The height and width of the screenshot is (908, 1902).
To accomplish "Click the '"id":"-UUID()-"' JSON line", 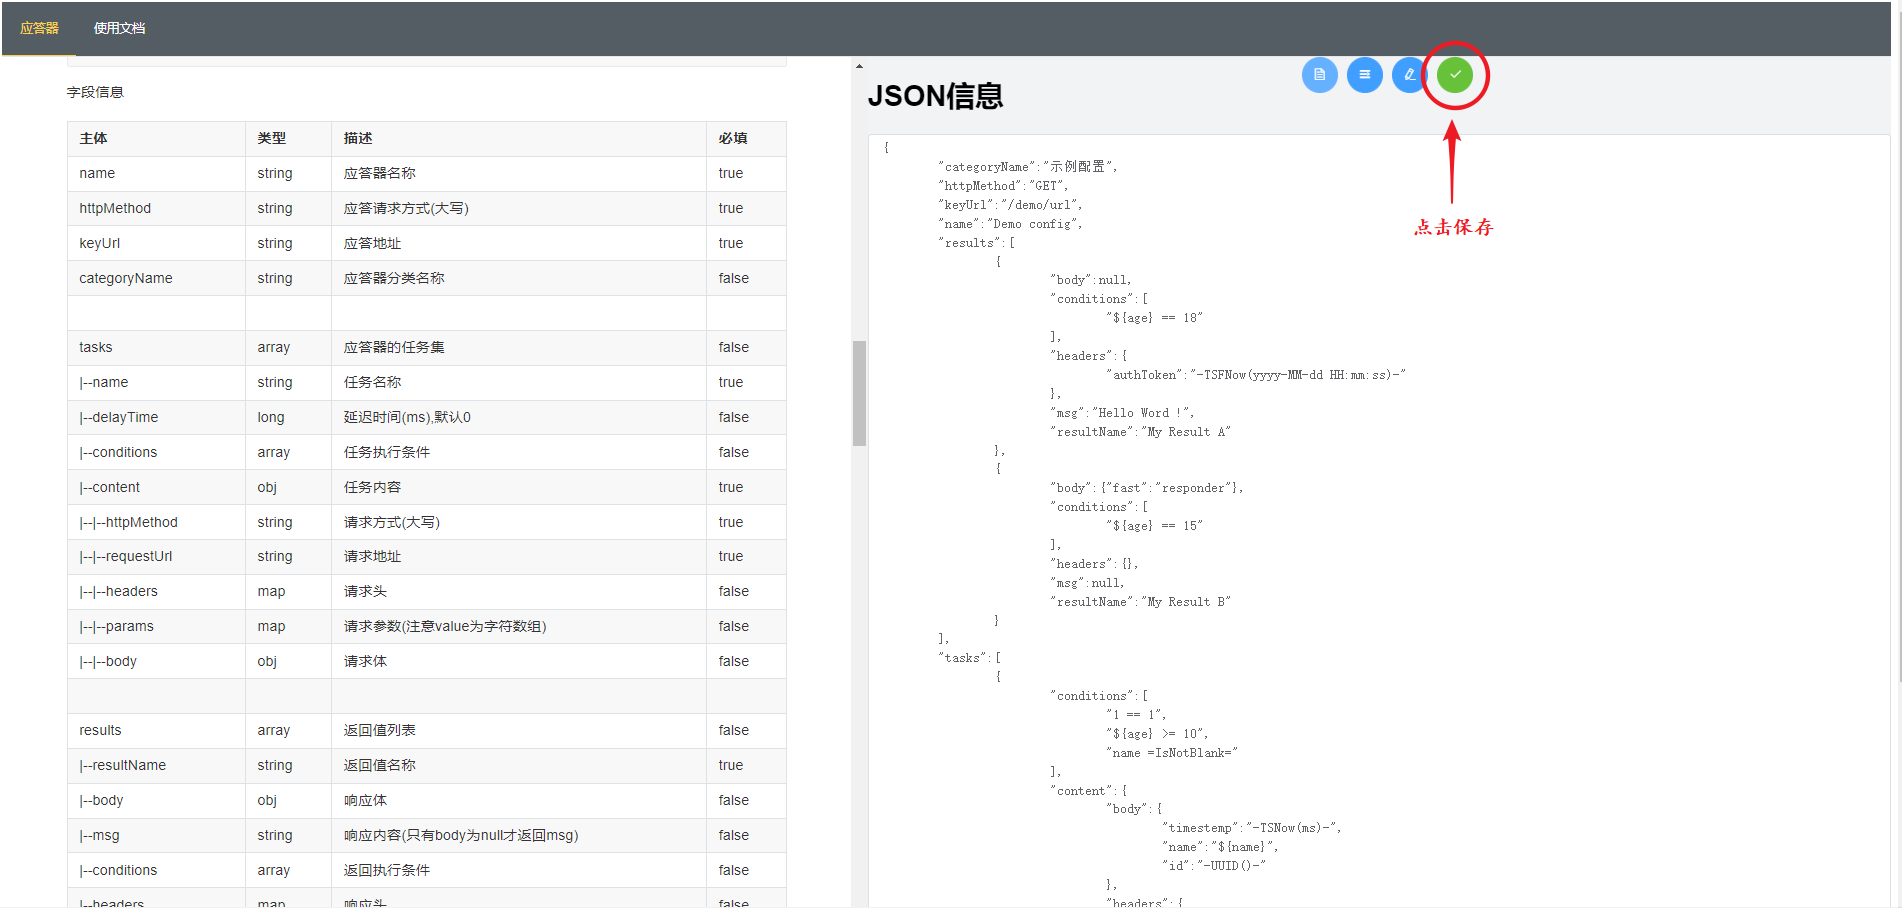I will (1214, 866).
